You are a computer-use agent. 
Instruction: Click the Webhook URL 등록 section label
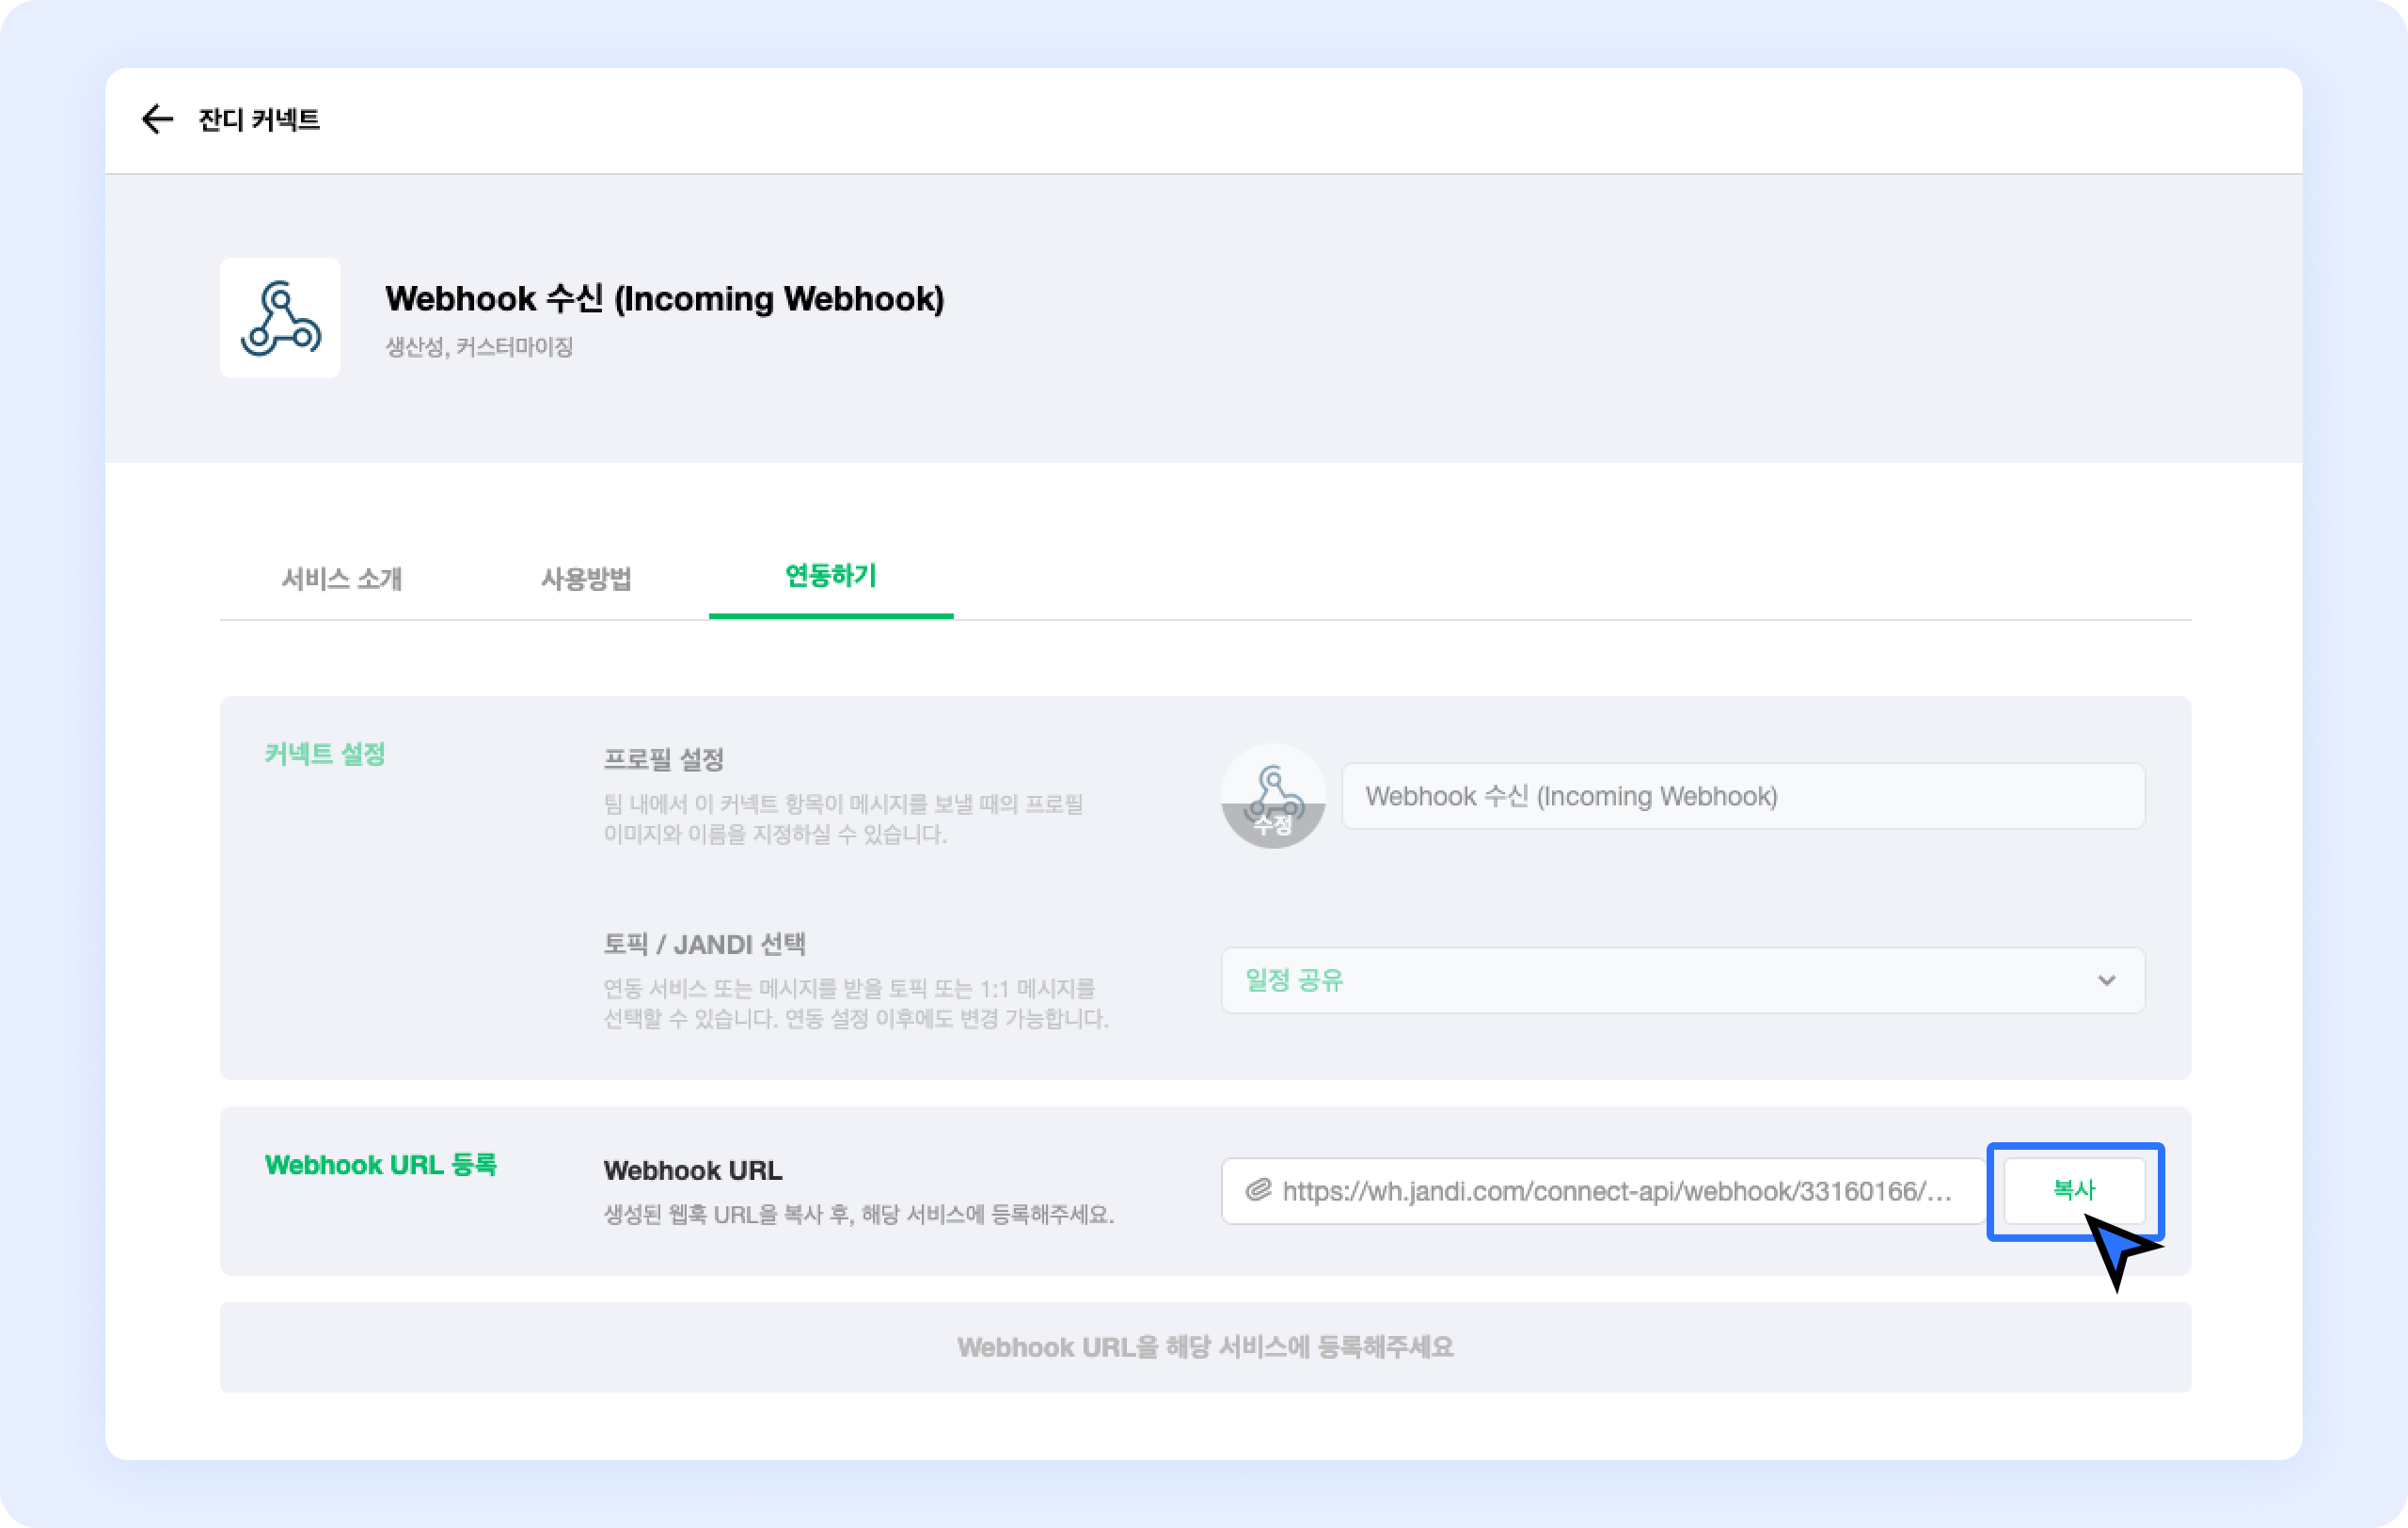point(380,1165)
